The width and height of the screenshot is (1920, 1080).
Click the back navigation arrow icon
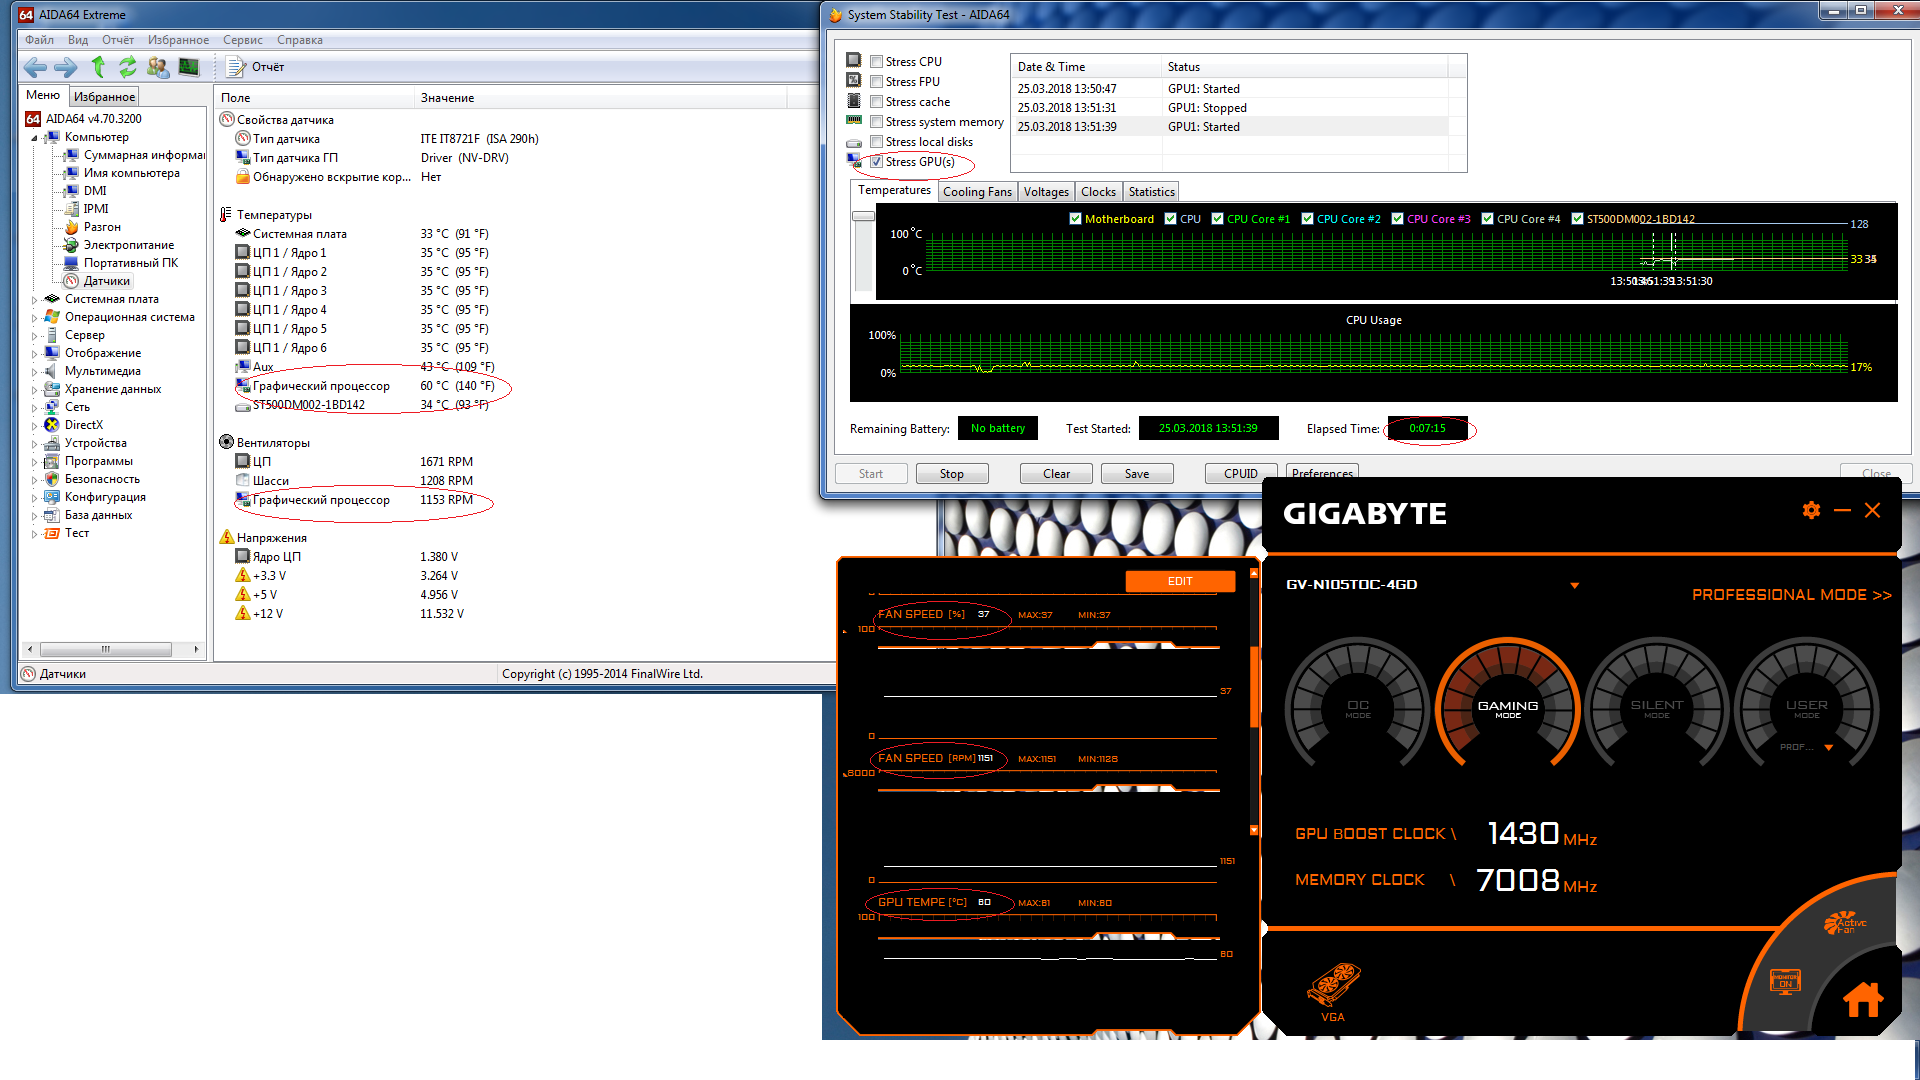pos(35,67)
